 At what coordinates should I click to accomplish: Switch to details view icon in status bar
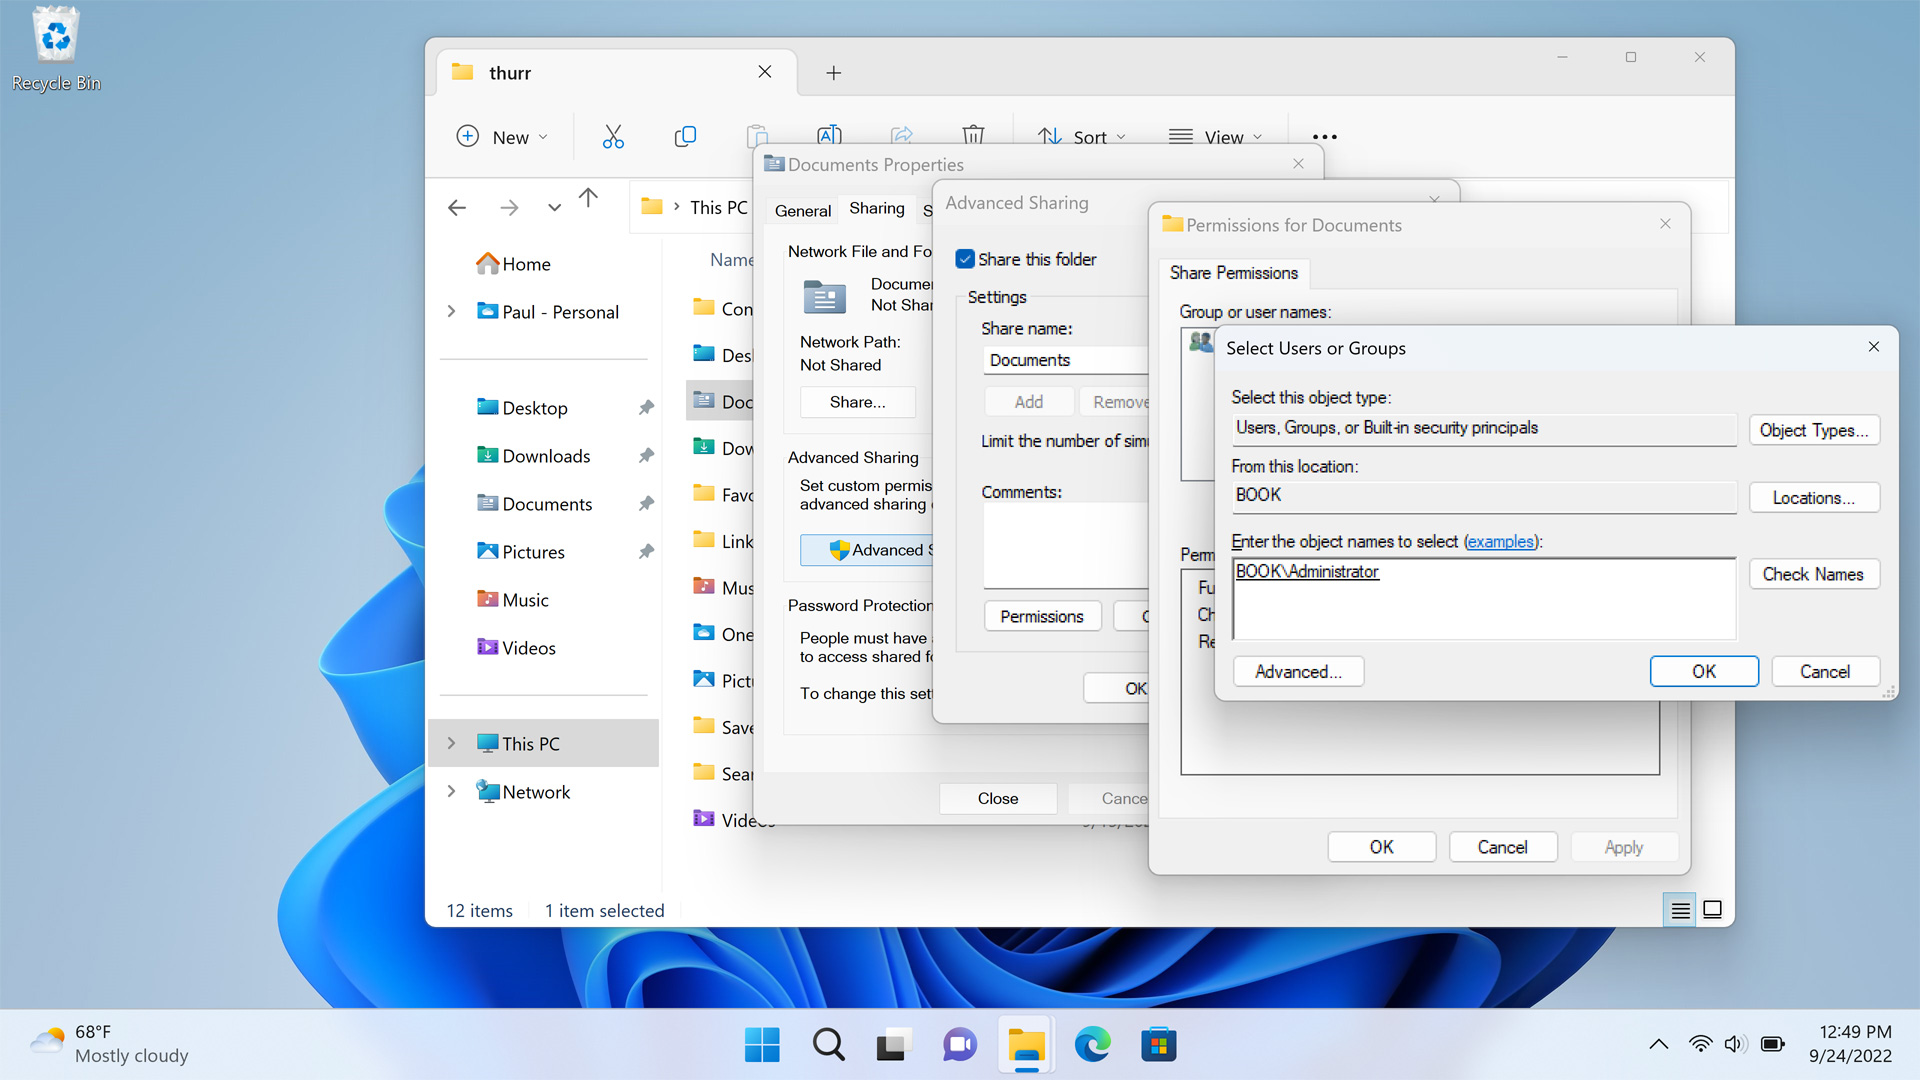1680,910
